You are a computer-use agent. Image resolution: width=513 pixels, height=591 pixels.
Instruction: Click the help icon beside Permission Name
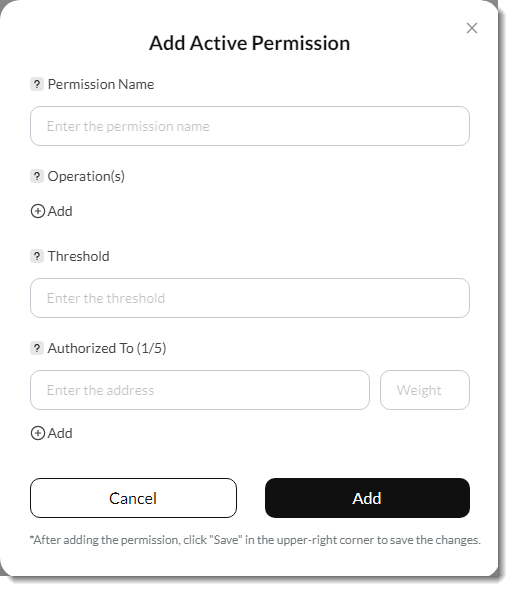[37, 84]
